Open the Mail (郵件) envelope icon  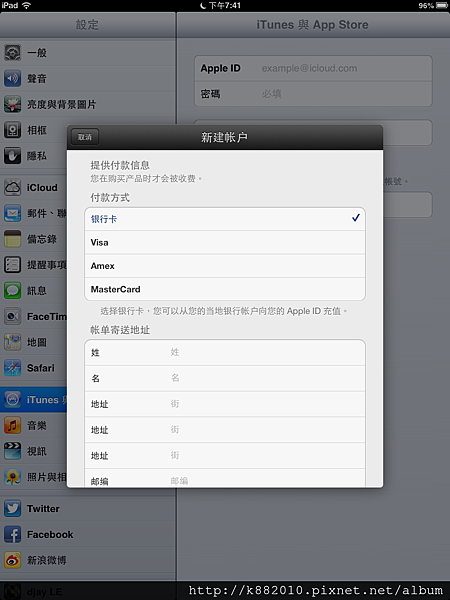tap(12, 213)
